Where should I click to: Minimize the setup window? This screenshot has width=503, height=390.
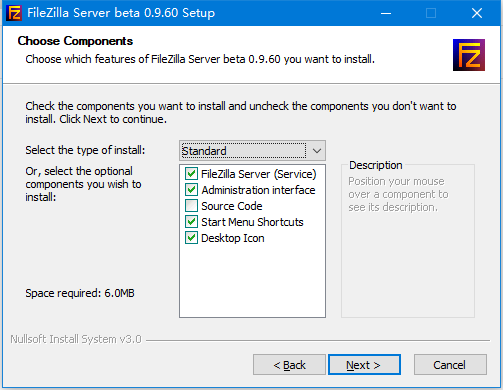(386, 13)
